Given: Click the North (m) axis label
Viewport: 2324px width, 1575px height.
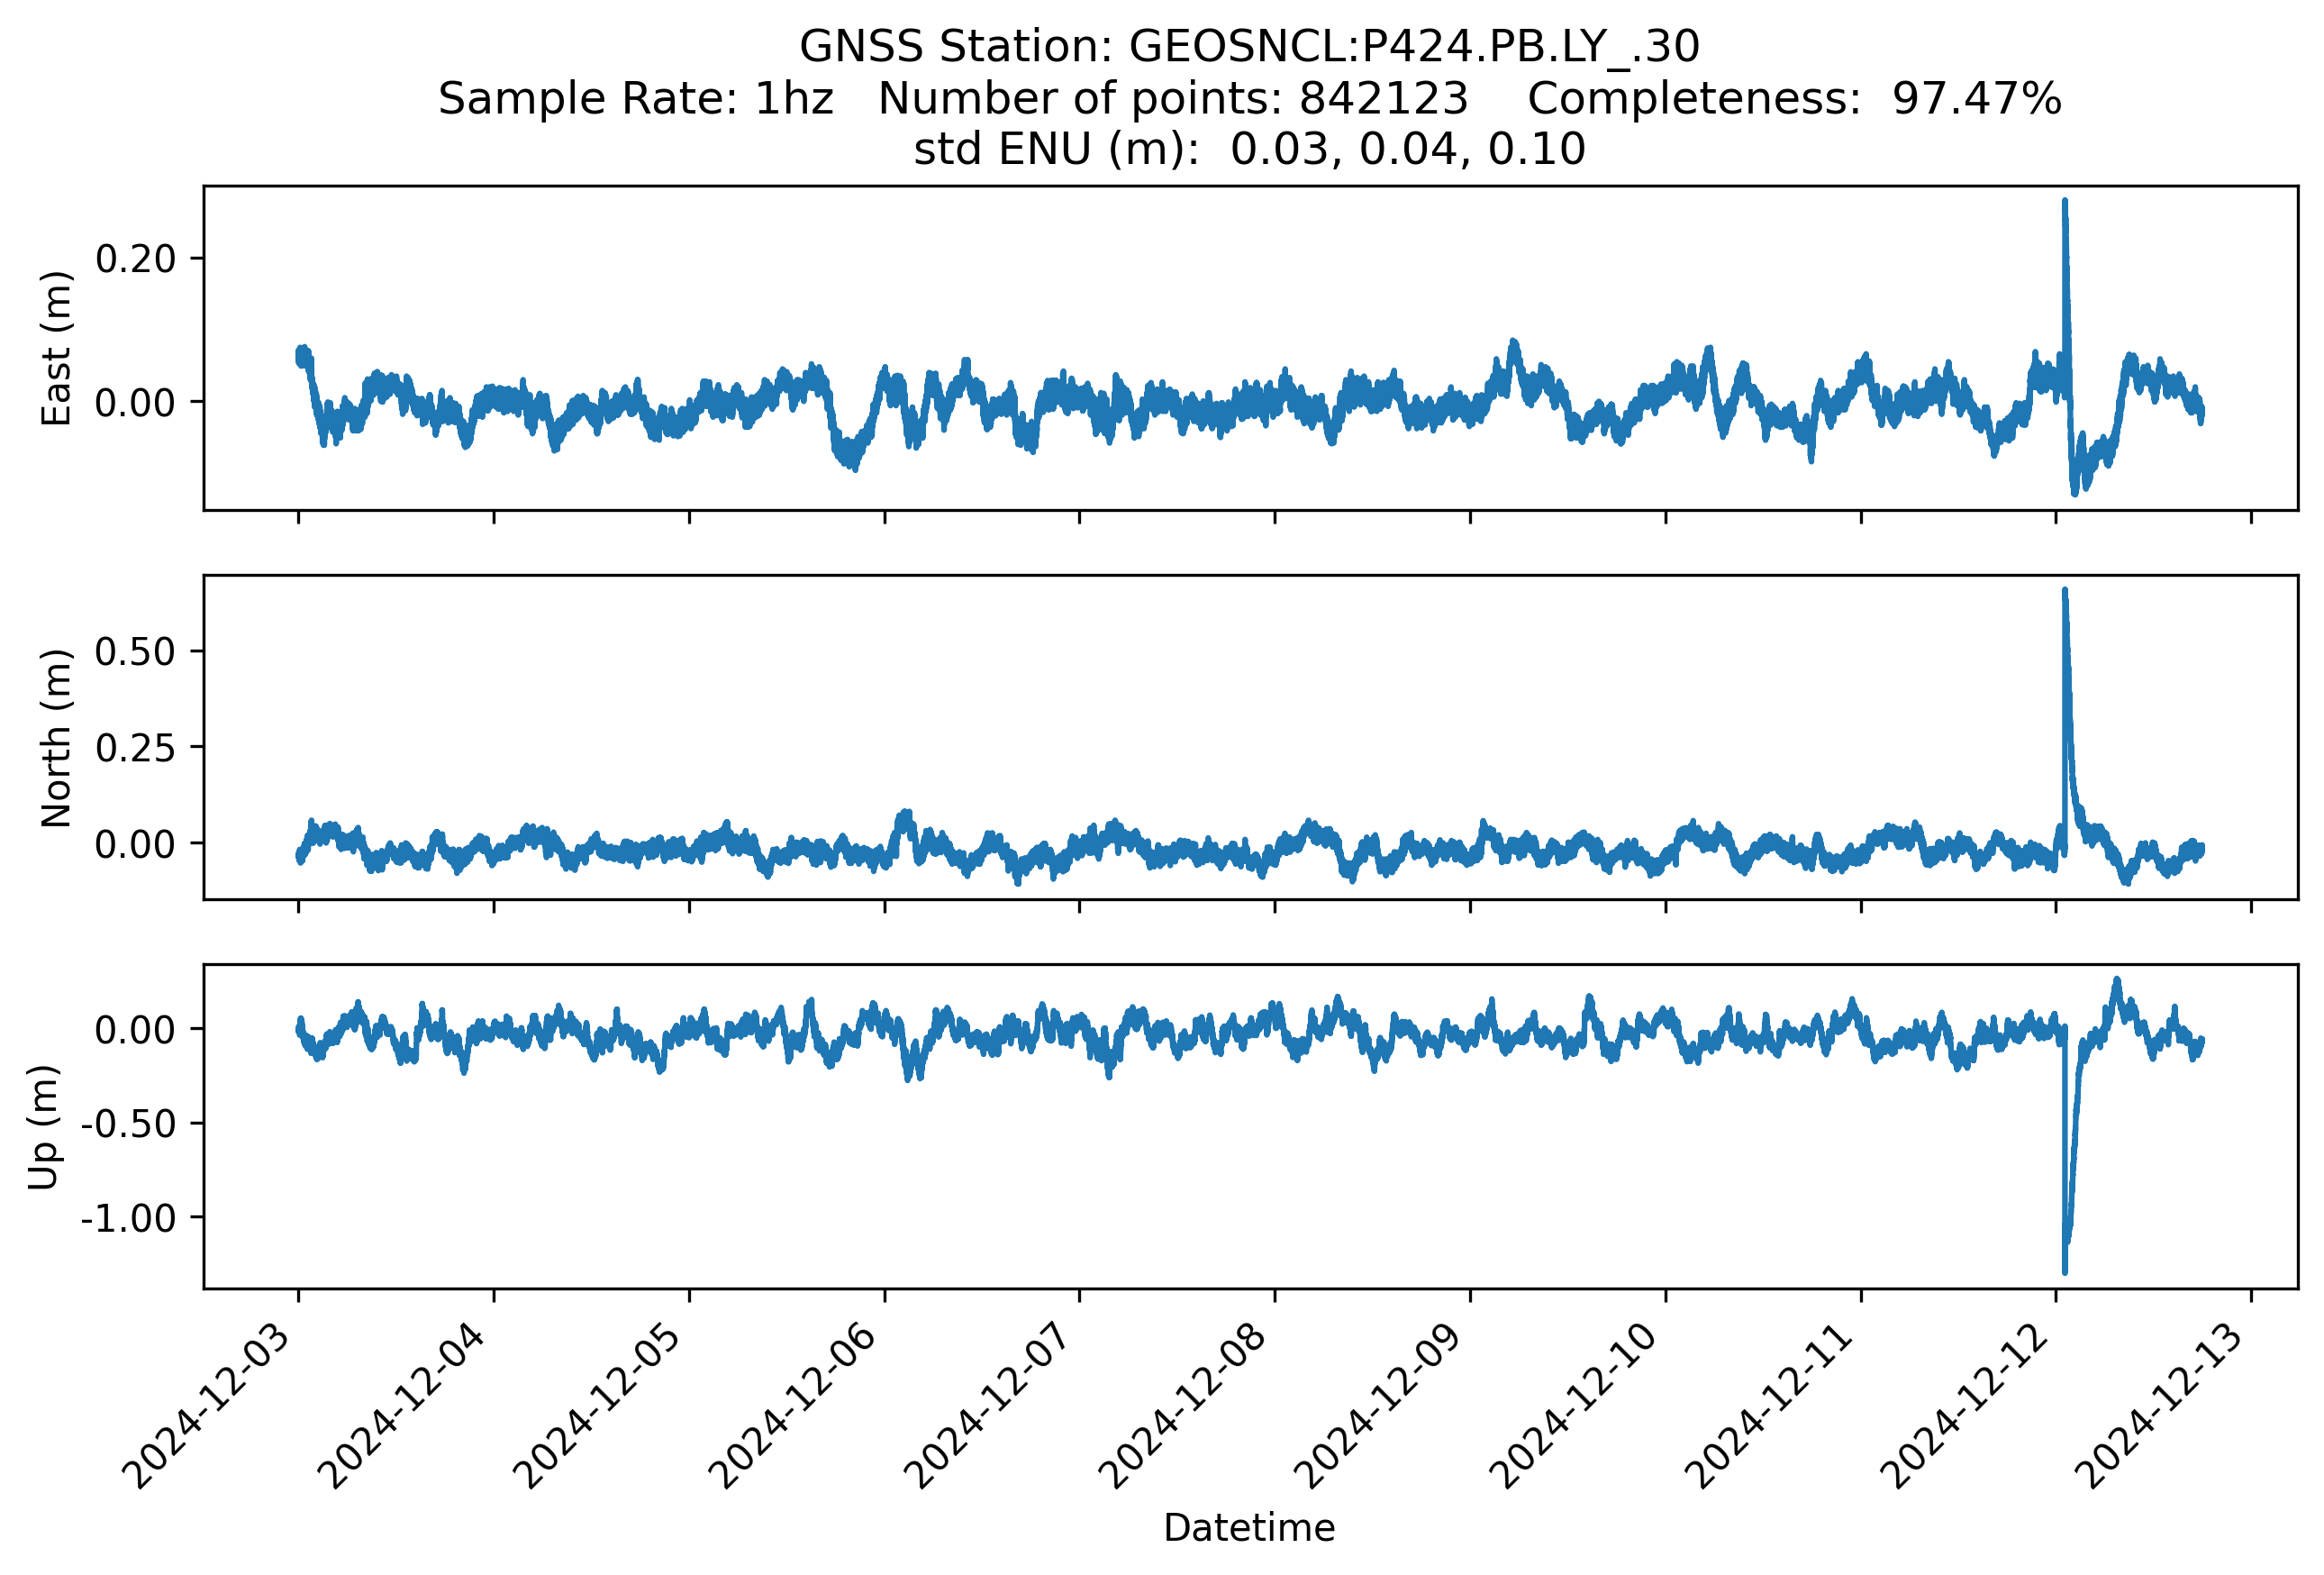Looking at the screenshot, I should (x=57, y=738).
